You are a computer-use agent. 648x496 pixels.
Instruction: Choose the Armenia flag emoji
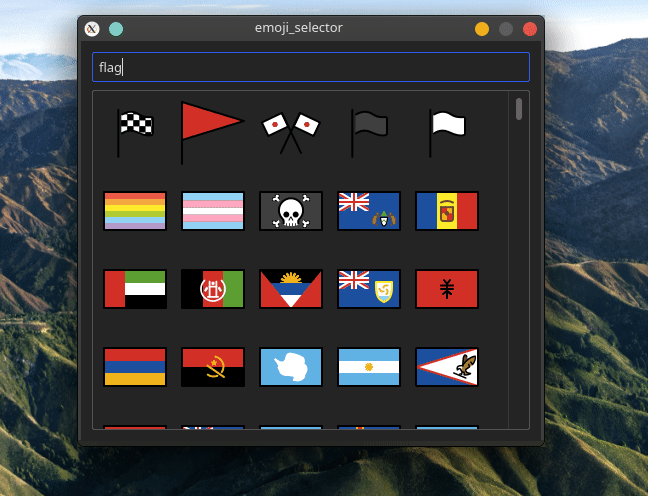[135, 367]
